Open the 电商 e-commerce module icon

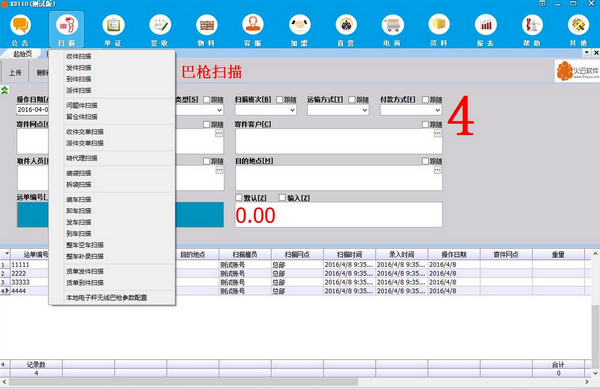[x=393, y=30]
